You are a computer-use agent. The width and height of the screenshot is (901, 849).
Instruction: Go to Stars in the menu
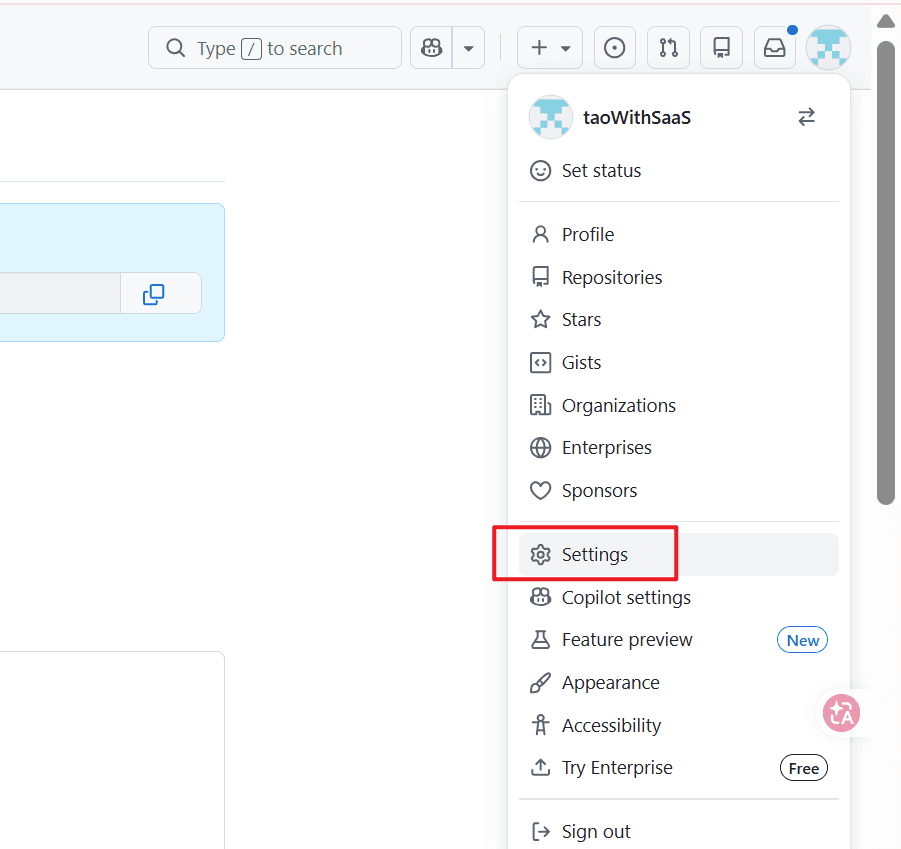pyautogui.click(x=581, y=320)
